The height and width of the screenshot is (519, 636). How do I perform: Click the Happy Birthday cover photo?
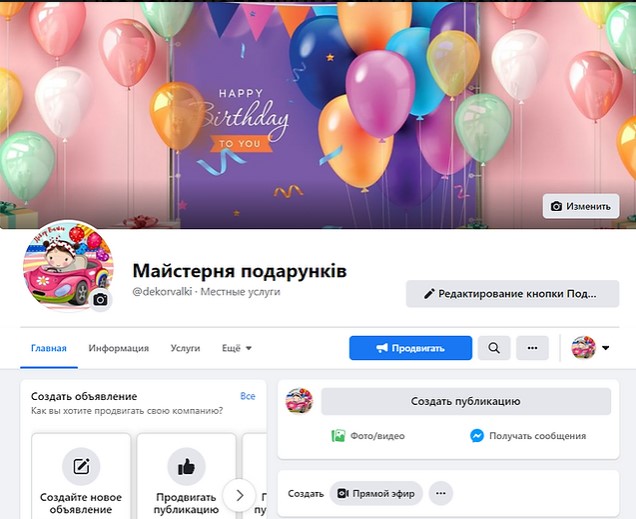pos(318,114)
